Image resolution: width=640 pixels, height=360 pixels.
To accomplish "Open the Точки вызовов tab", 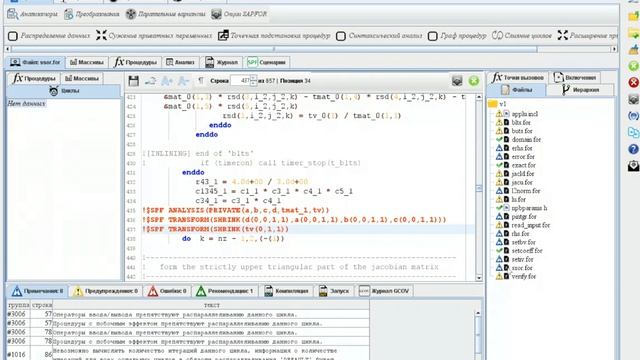I will [x=518, y=77].
